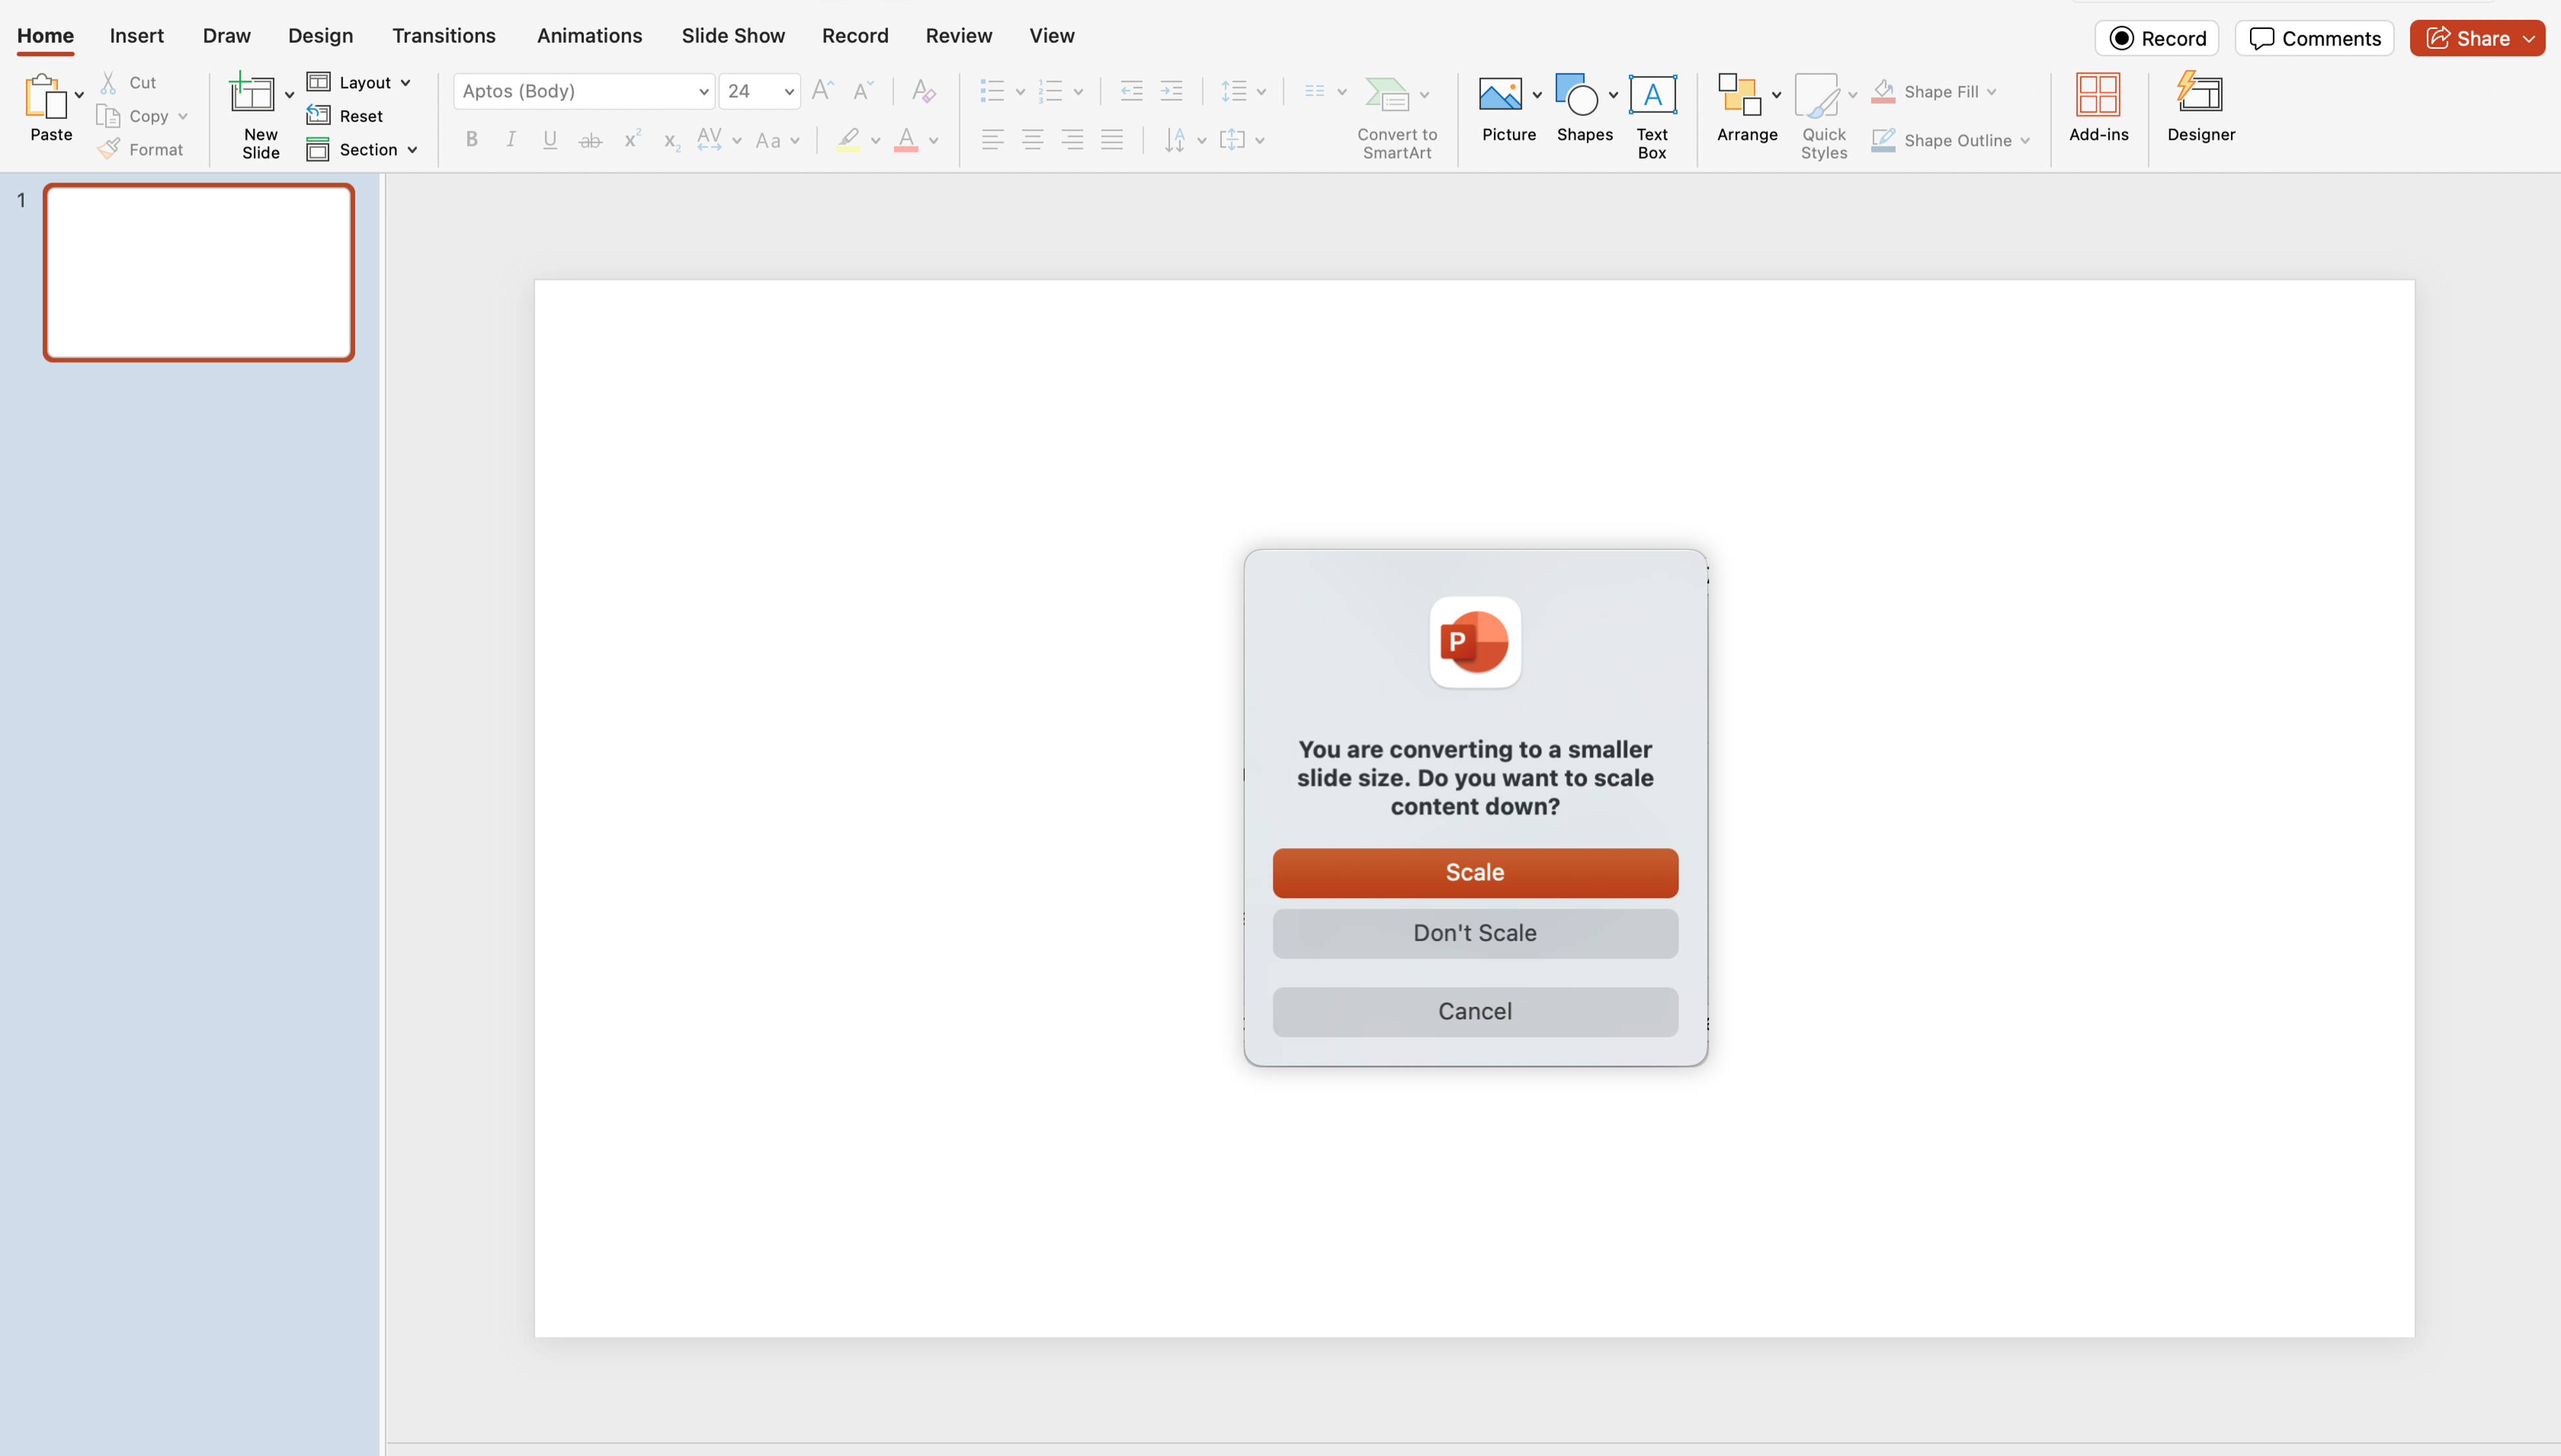Viewport: 2561px width, 1456px height.
Task: Switch to the Design tab
Action: 320,36
